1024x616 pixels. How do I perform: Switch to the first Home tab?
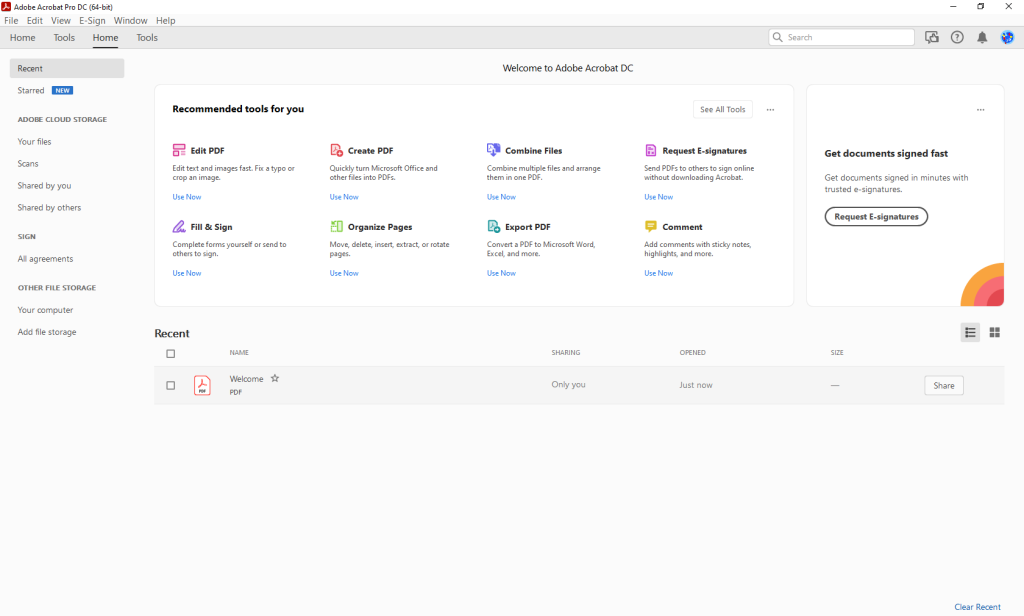pos(23,37)
